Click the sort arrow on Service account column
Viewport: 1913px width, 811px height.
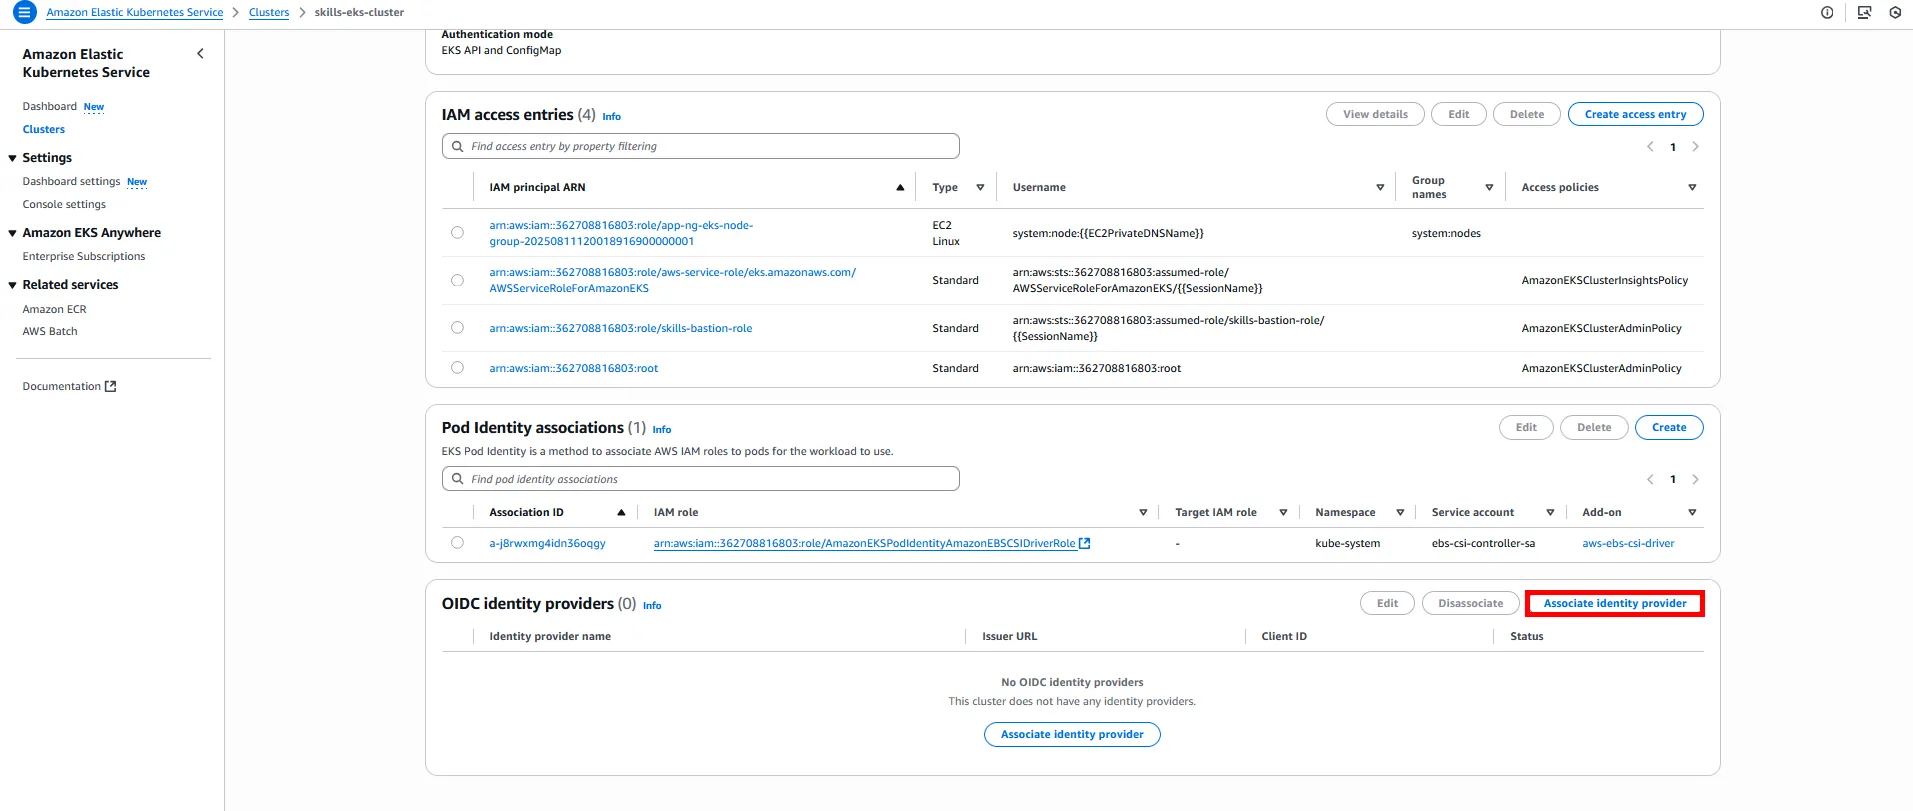coord(1550,513)
